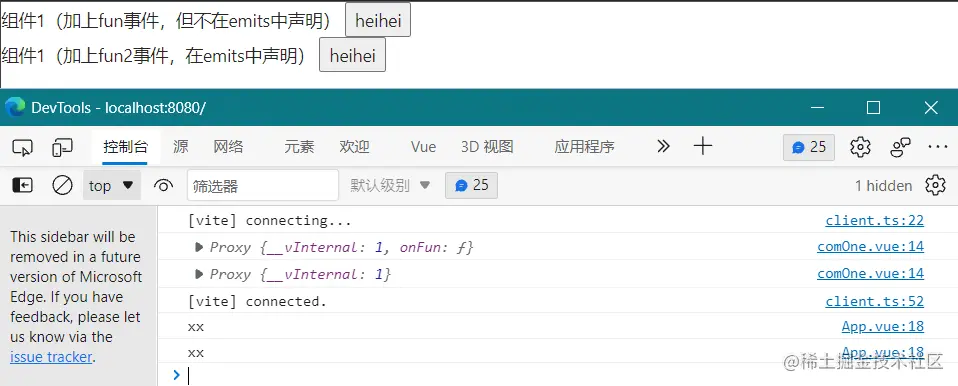Open the three-dot customize menu
The width and height of the screenshot is (958, 386).
pyautogui.click(x=937, y=147)
